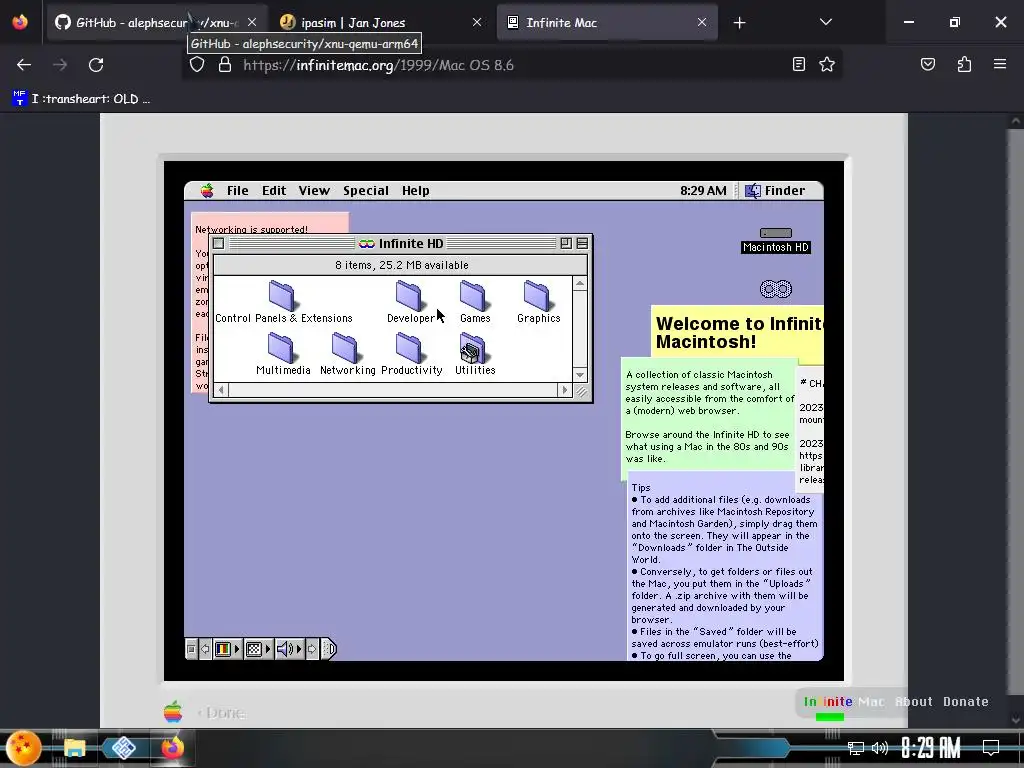Open File Explorer from the taskbar
The height and width of the screenshot is (768, 1024).
(x=74, y=748)
